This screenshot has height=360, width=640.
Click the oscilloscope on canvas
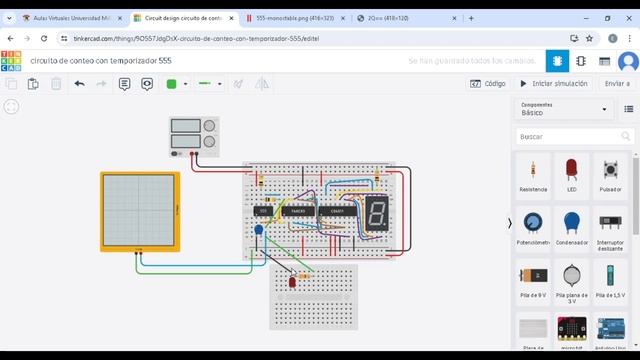[140, 212]
